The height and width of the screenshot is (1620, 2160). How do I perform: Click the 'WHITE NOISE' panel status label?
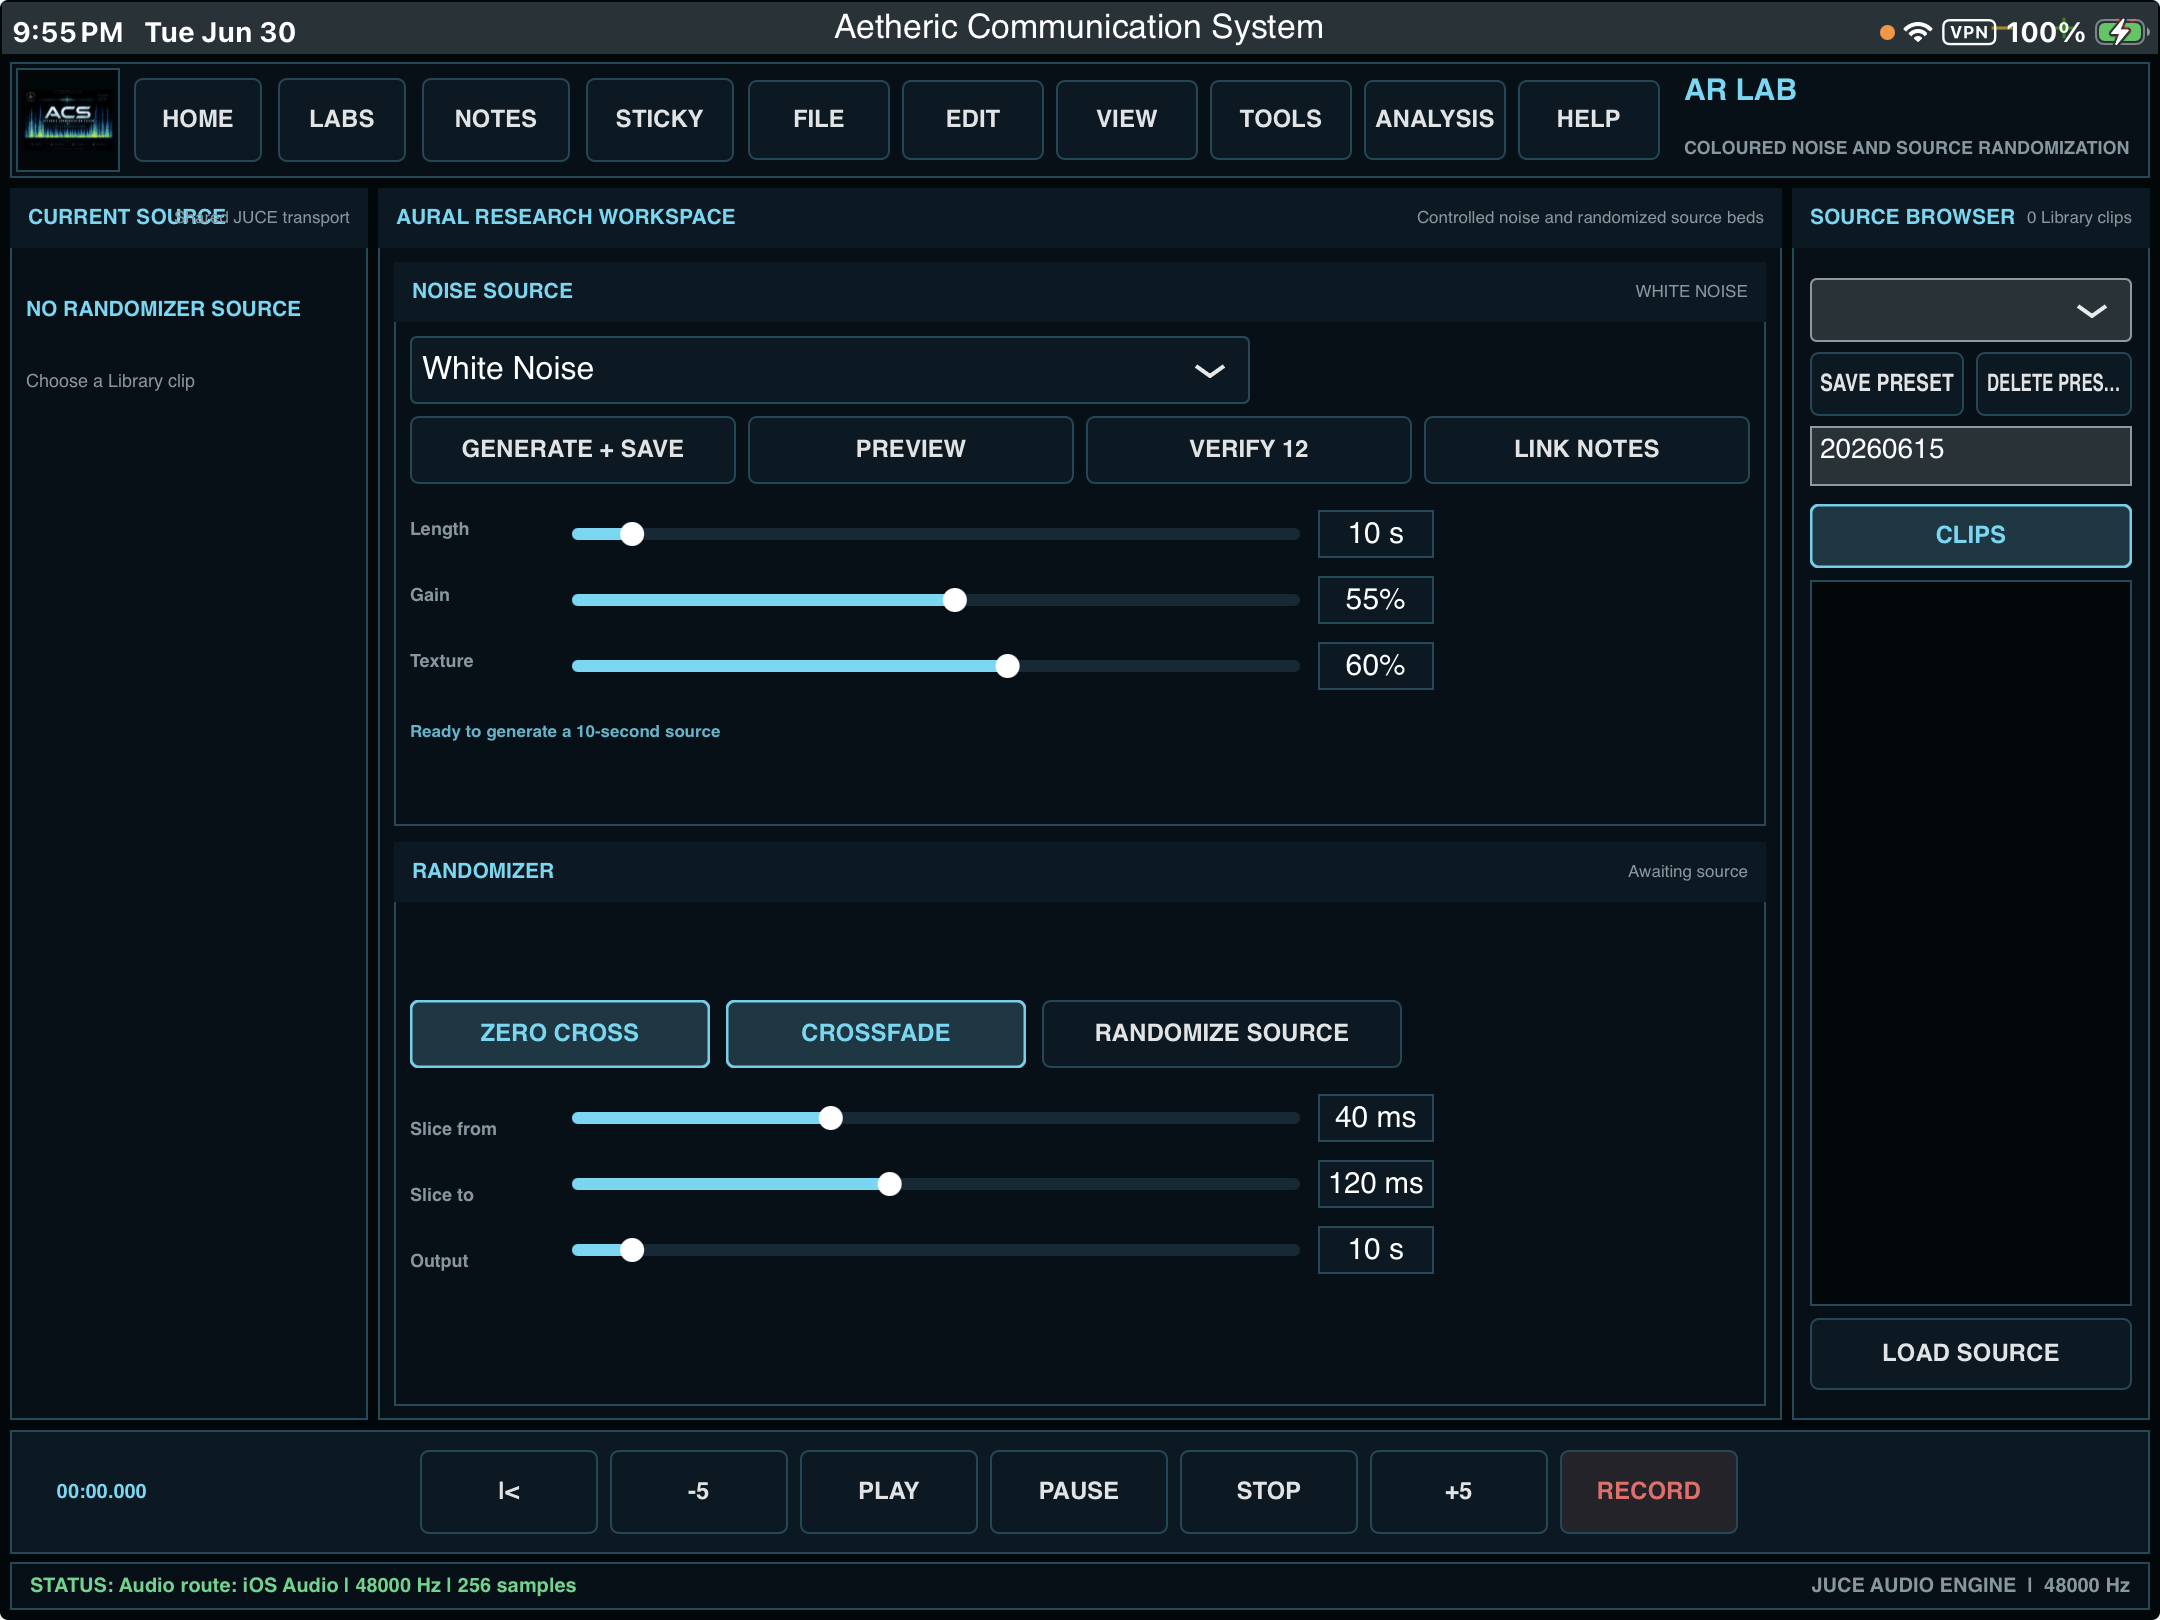1691,292
